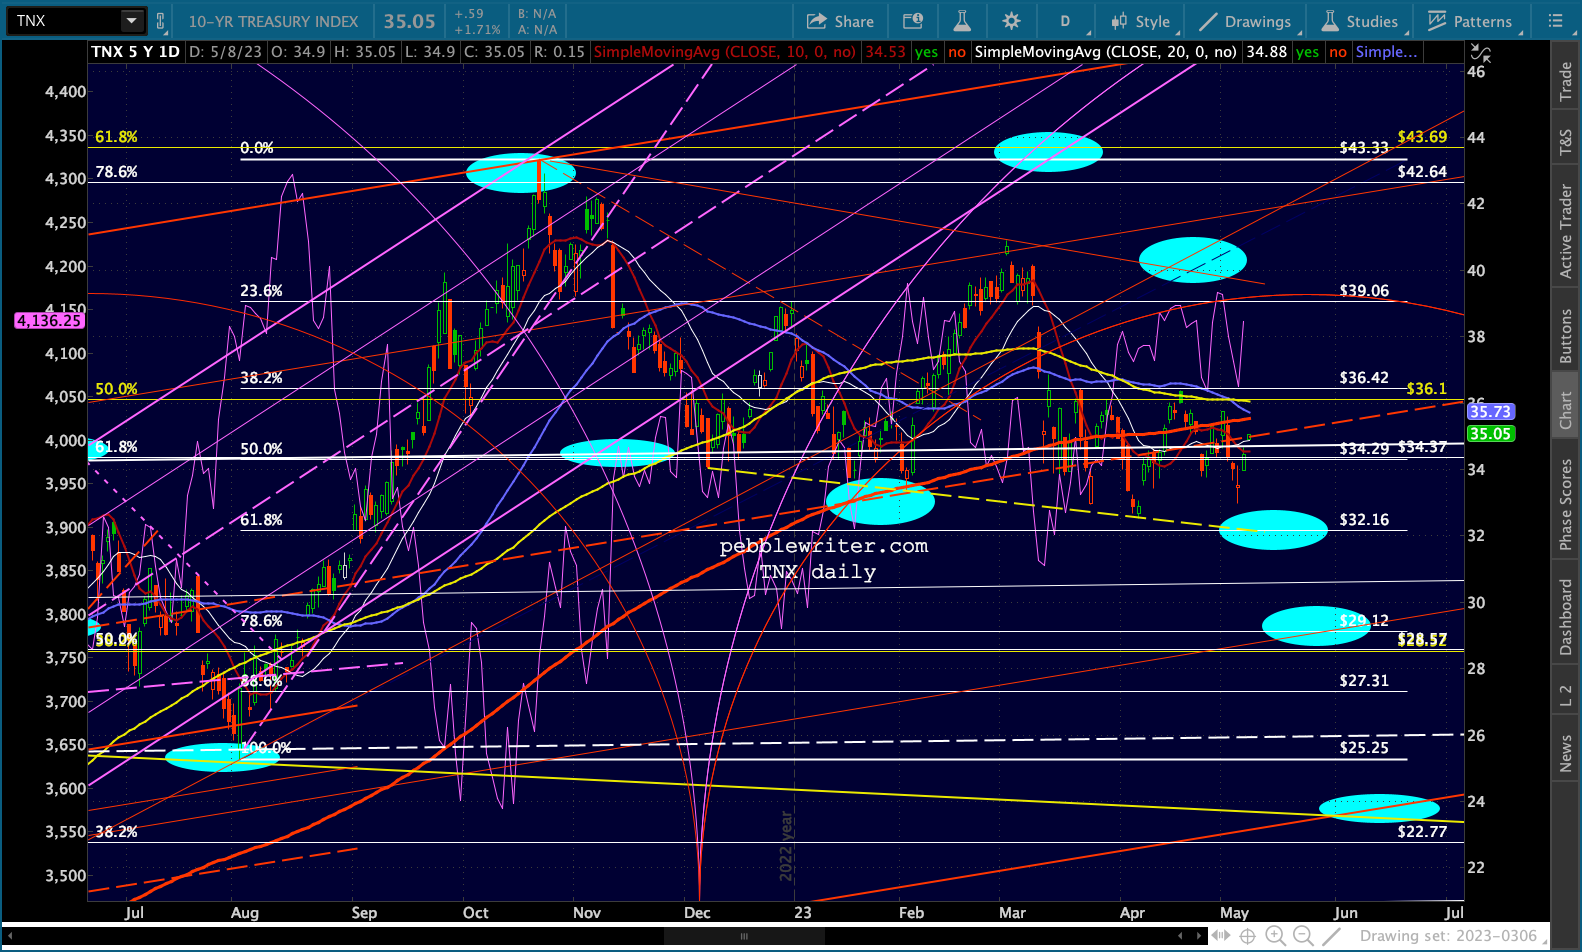Viewport: 1582px width, 952px height.
Task: Open the D timeframe selector
Action: (x=1065, y=21)
